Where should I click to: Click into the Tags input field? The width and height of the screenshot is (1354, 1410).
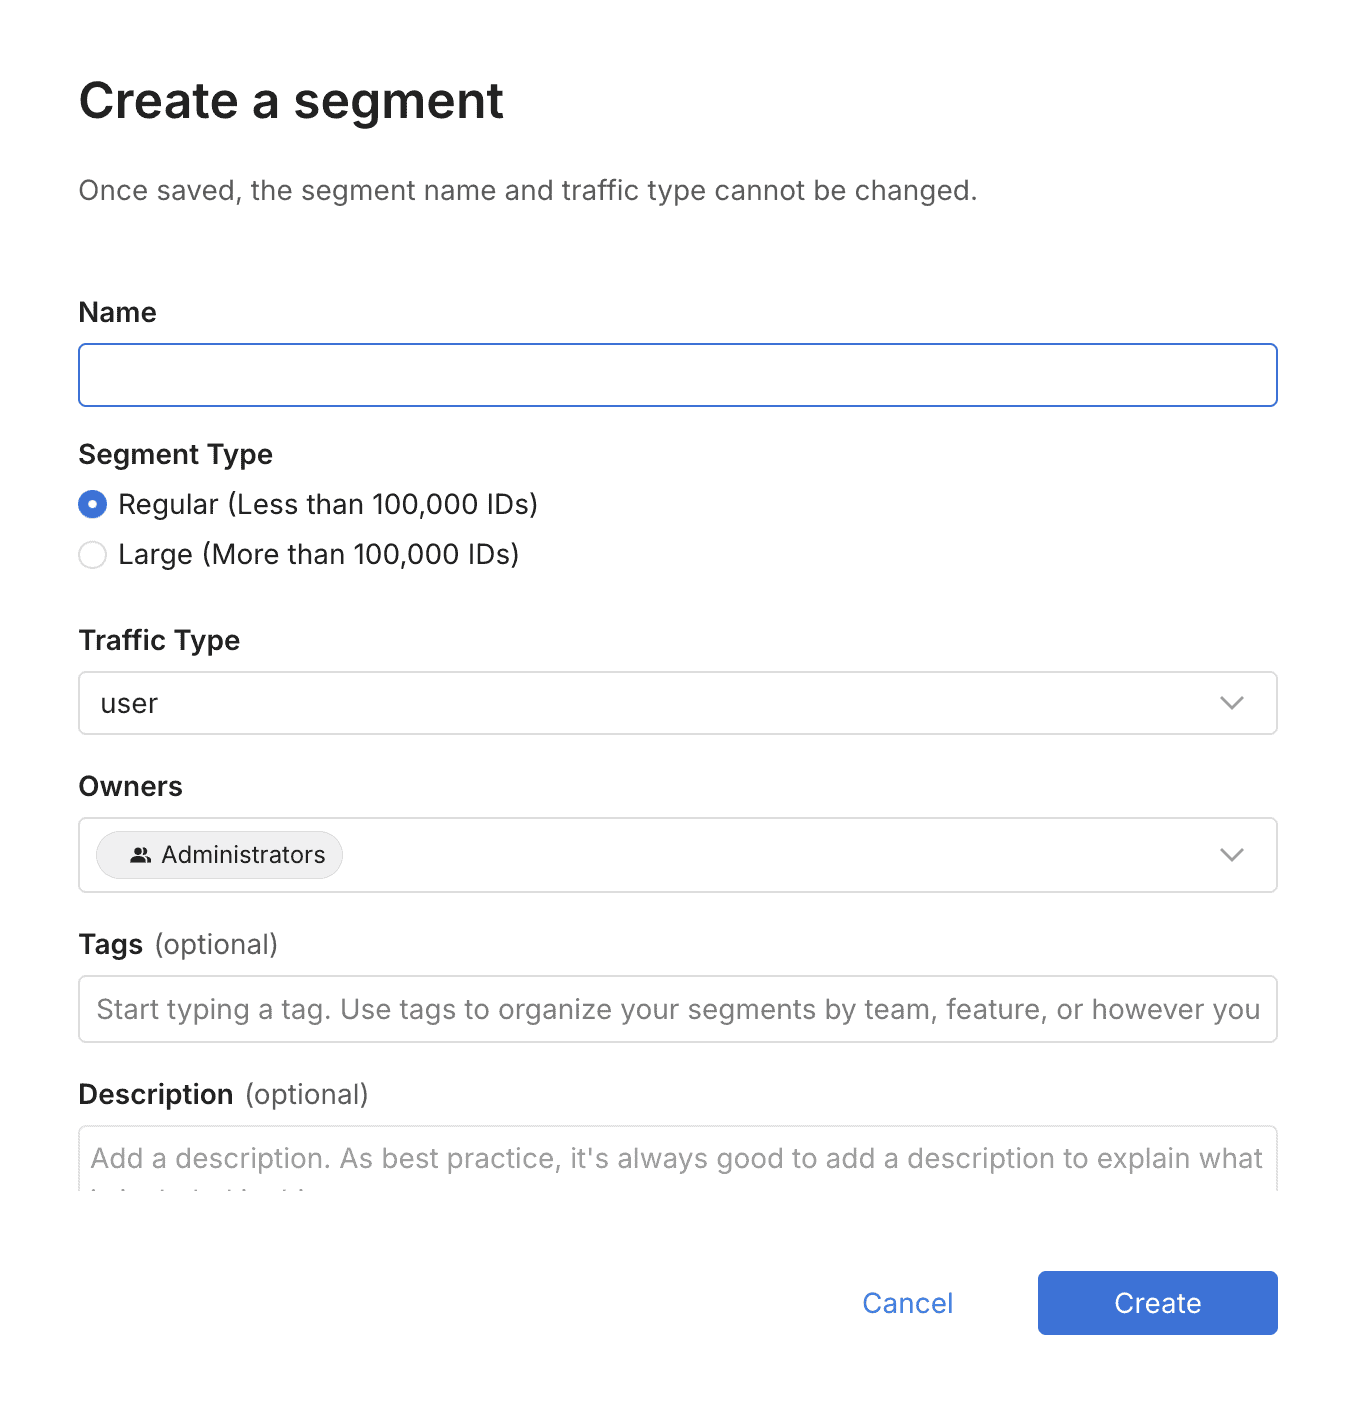pos(677,1009)
